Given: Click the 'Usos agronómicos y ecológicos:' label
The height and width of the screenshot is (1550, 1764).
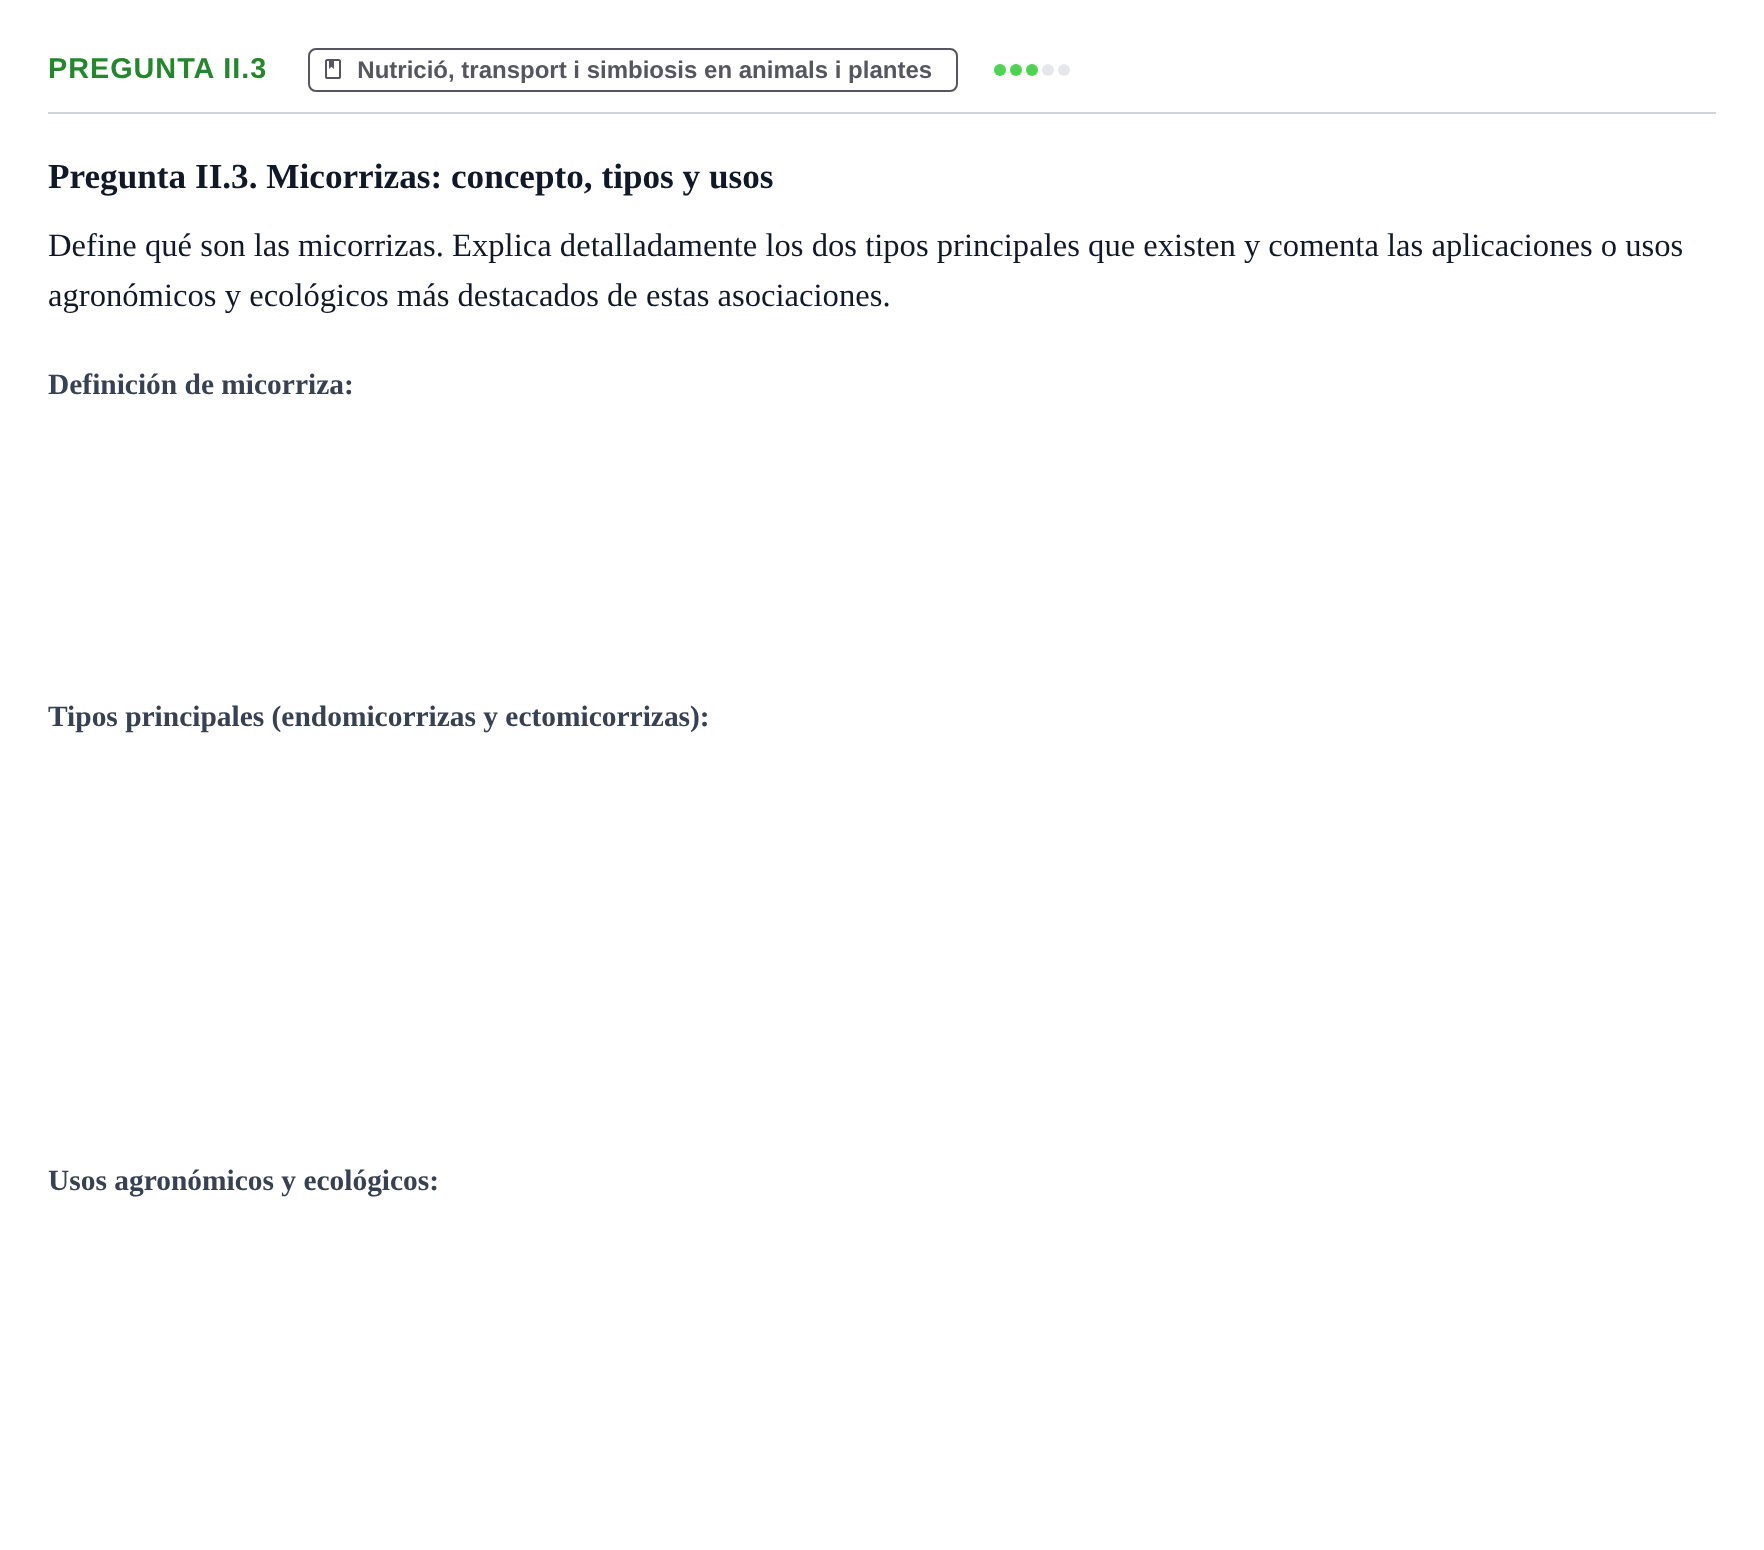Looking at the screenshot, I should [x=243, y=1181].
